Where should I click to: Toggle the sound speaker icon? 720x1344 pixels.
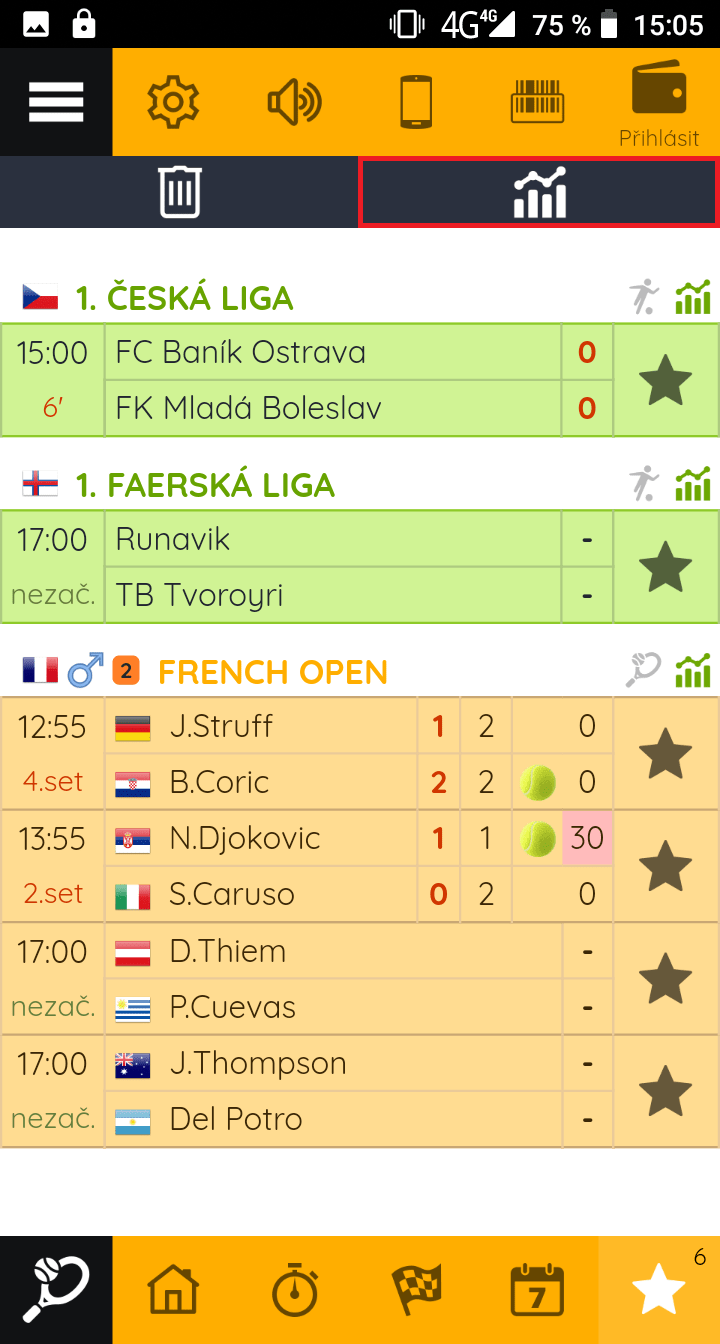coord(295,102)
